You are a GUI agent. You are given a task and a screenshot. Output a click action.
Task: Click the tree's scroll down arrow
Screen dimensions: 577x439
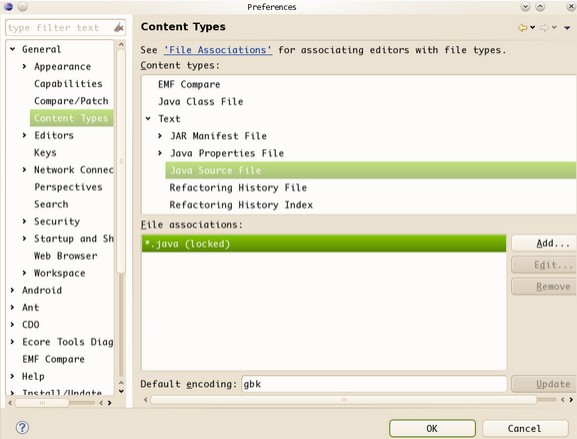[x=121, y=391]
